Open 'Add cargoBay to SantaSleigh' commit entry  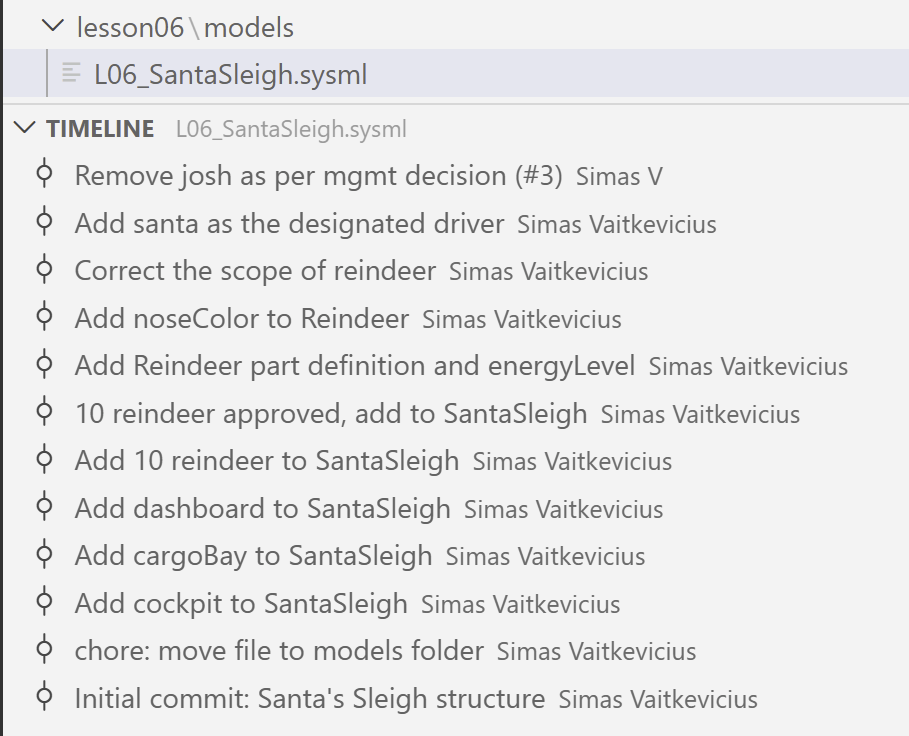(x=253, y=556)
